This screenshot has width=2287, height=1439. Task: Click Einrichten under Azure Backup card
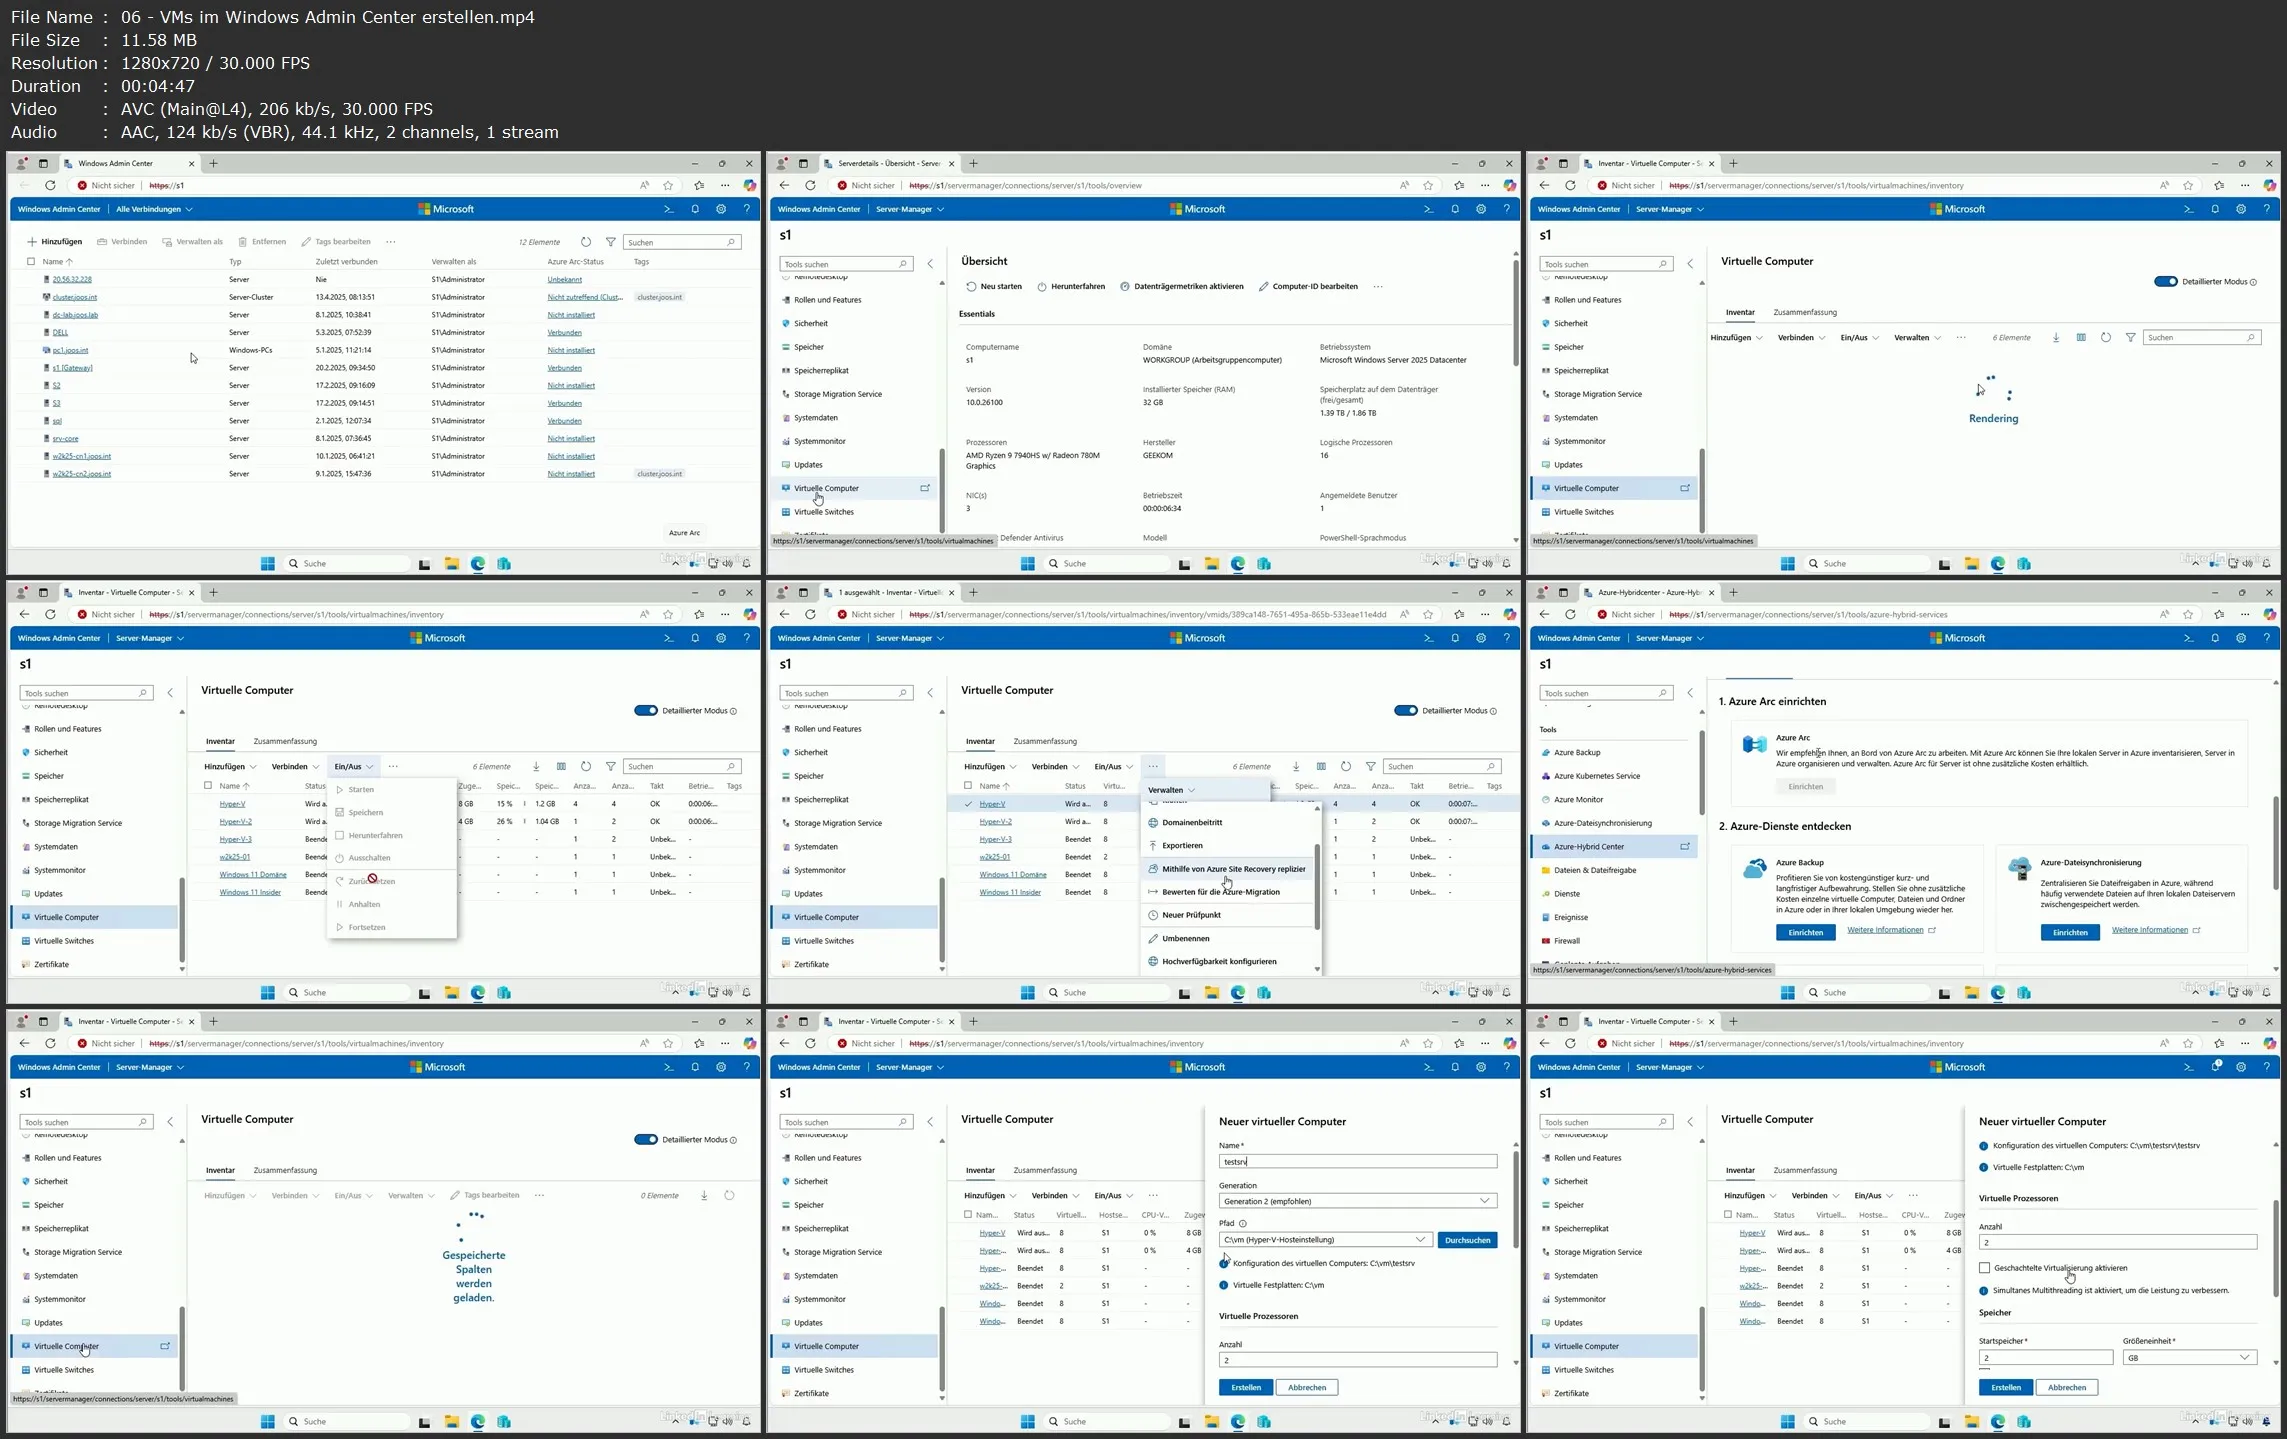(1805, 933)
